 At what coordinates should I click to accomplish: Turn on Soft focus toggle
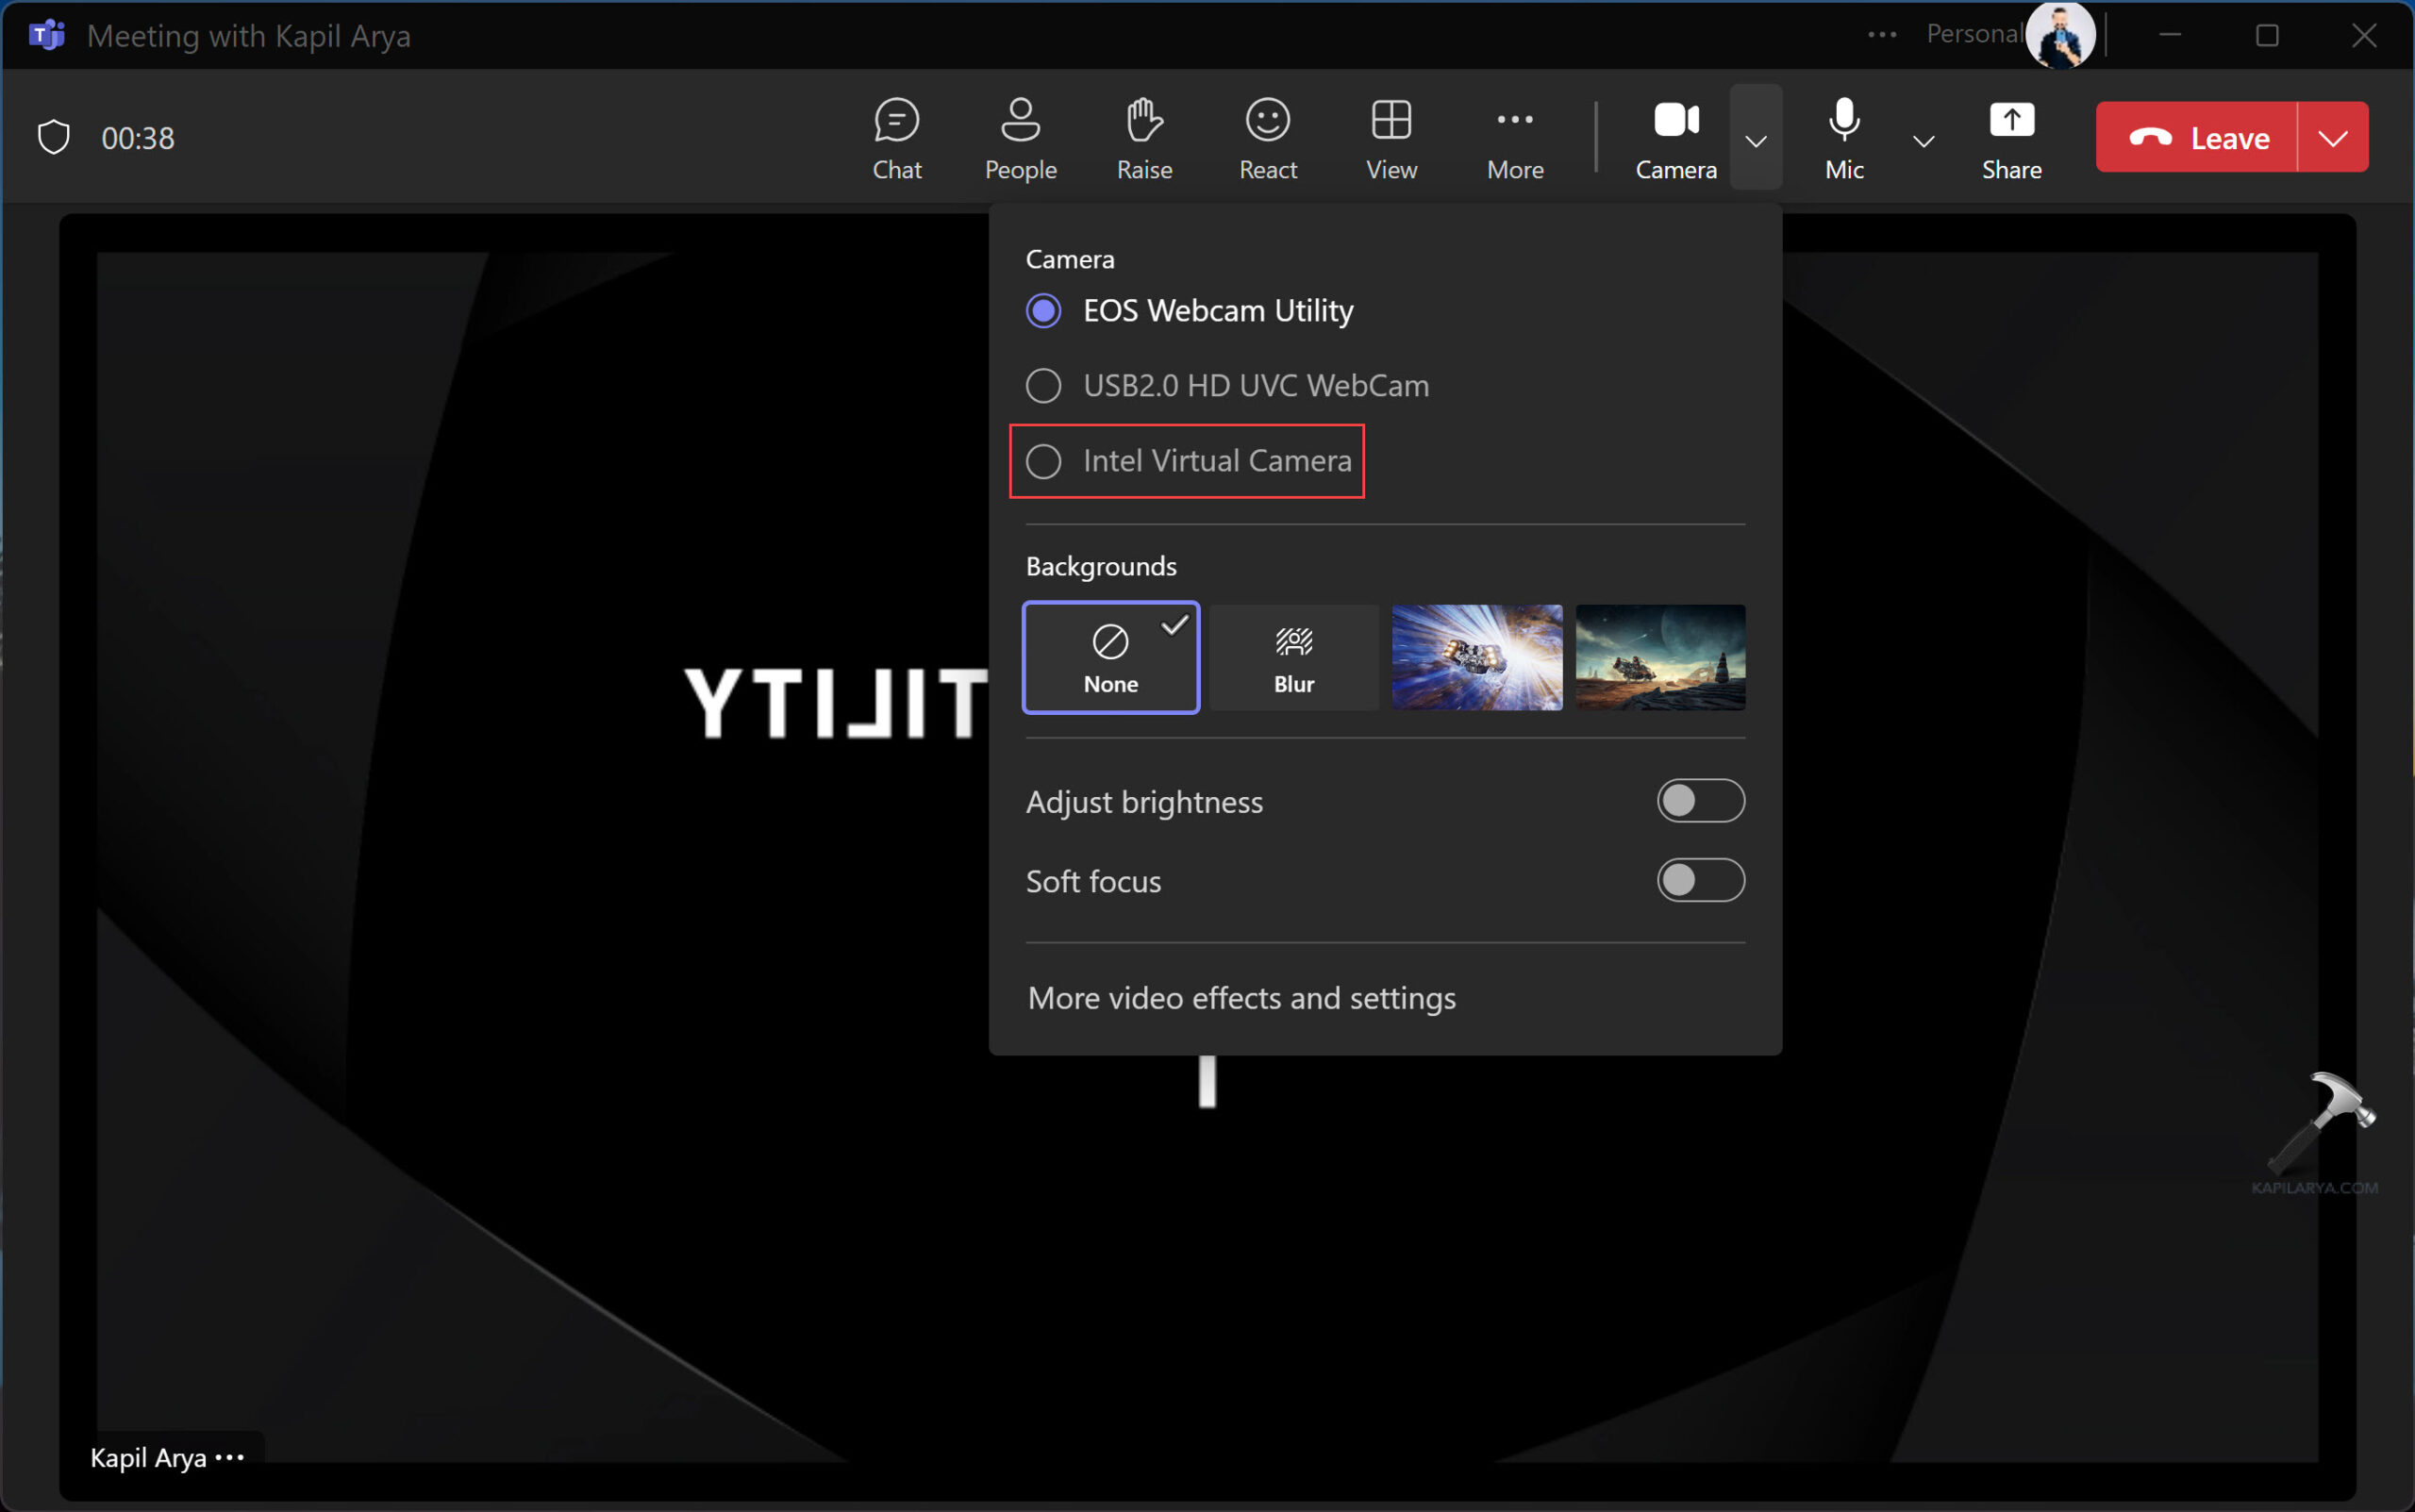tap(1700, 880)
